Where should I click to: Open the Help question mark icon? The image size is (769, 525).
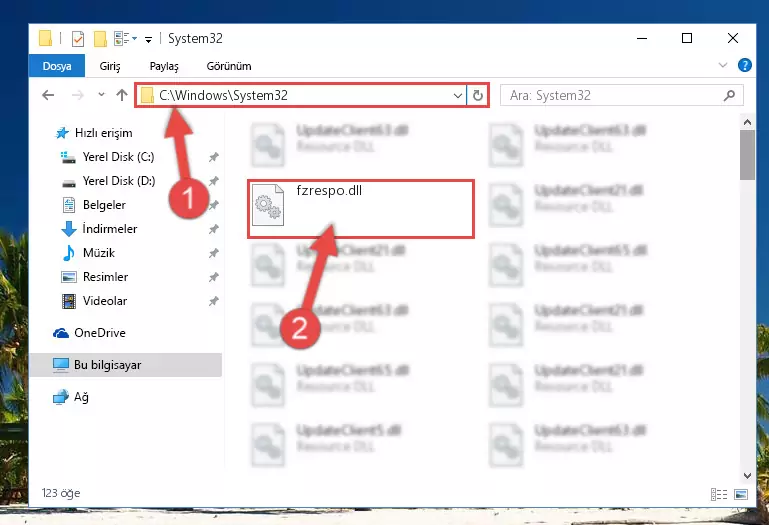(x=744, y=65)
